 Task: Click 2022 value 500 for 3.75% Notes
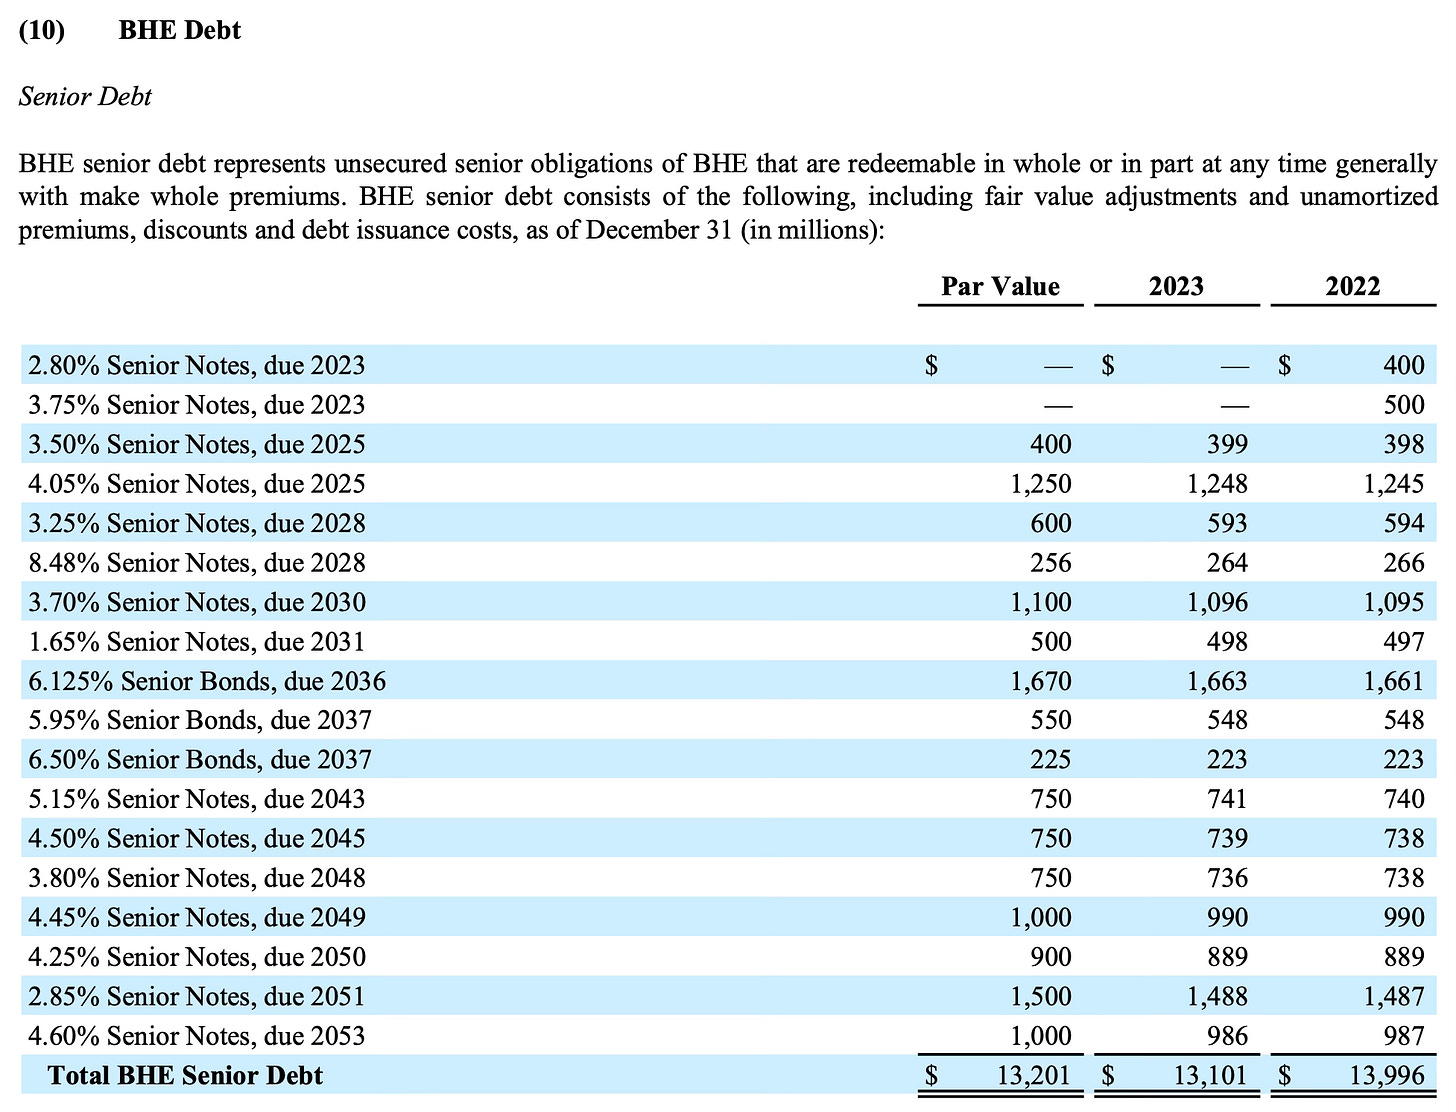coord(1404,405)
